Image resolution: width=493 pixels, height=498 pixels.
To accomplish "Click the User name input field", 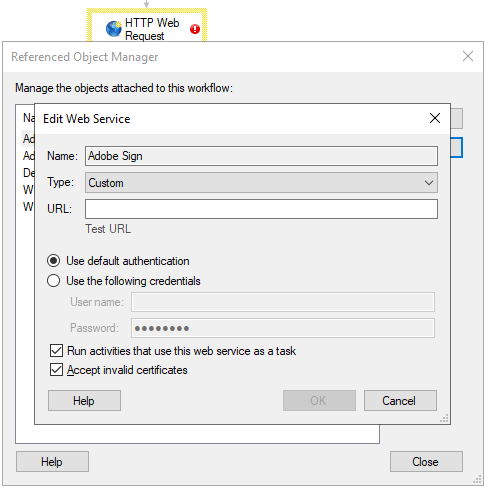I will (x=283, y=302).
